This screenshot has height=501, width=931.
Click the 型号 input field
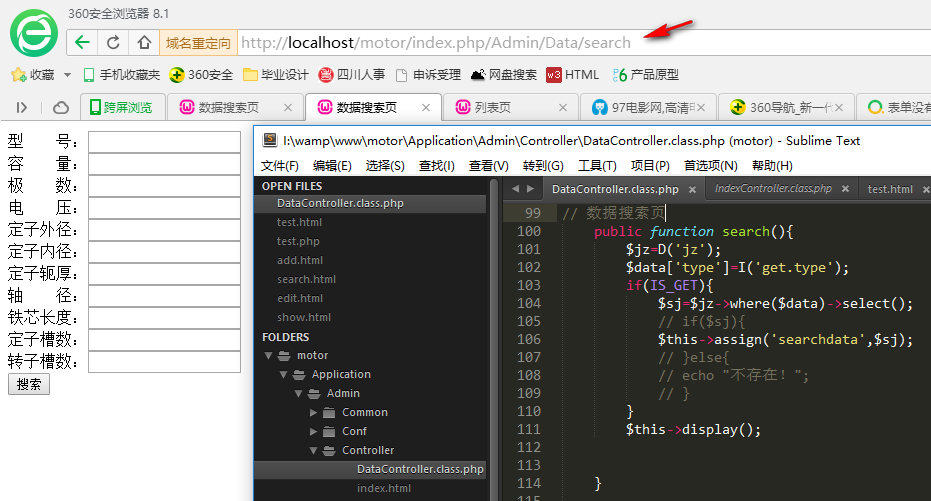tap(164, 141)
